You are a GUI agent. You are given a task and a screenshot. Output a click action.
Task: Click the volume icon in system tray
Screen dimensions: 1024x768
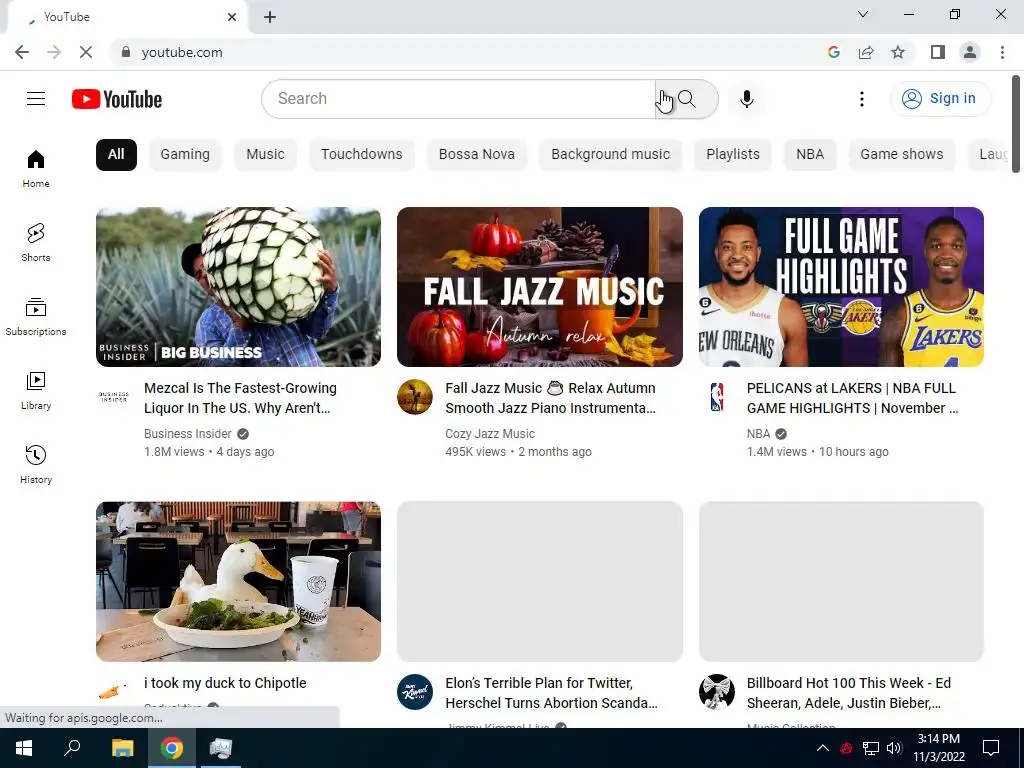point(894,748)
